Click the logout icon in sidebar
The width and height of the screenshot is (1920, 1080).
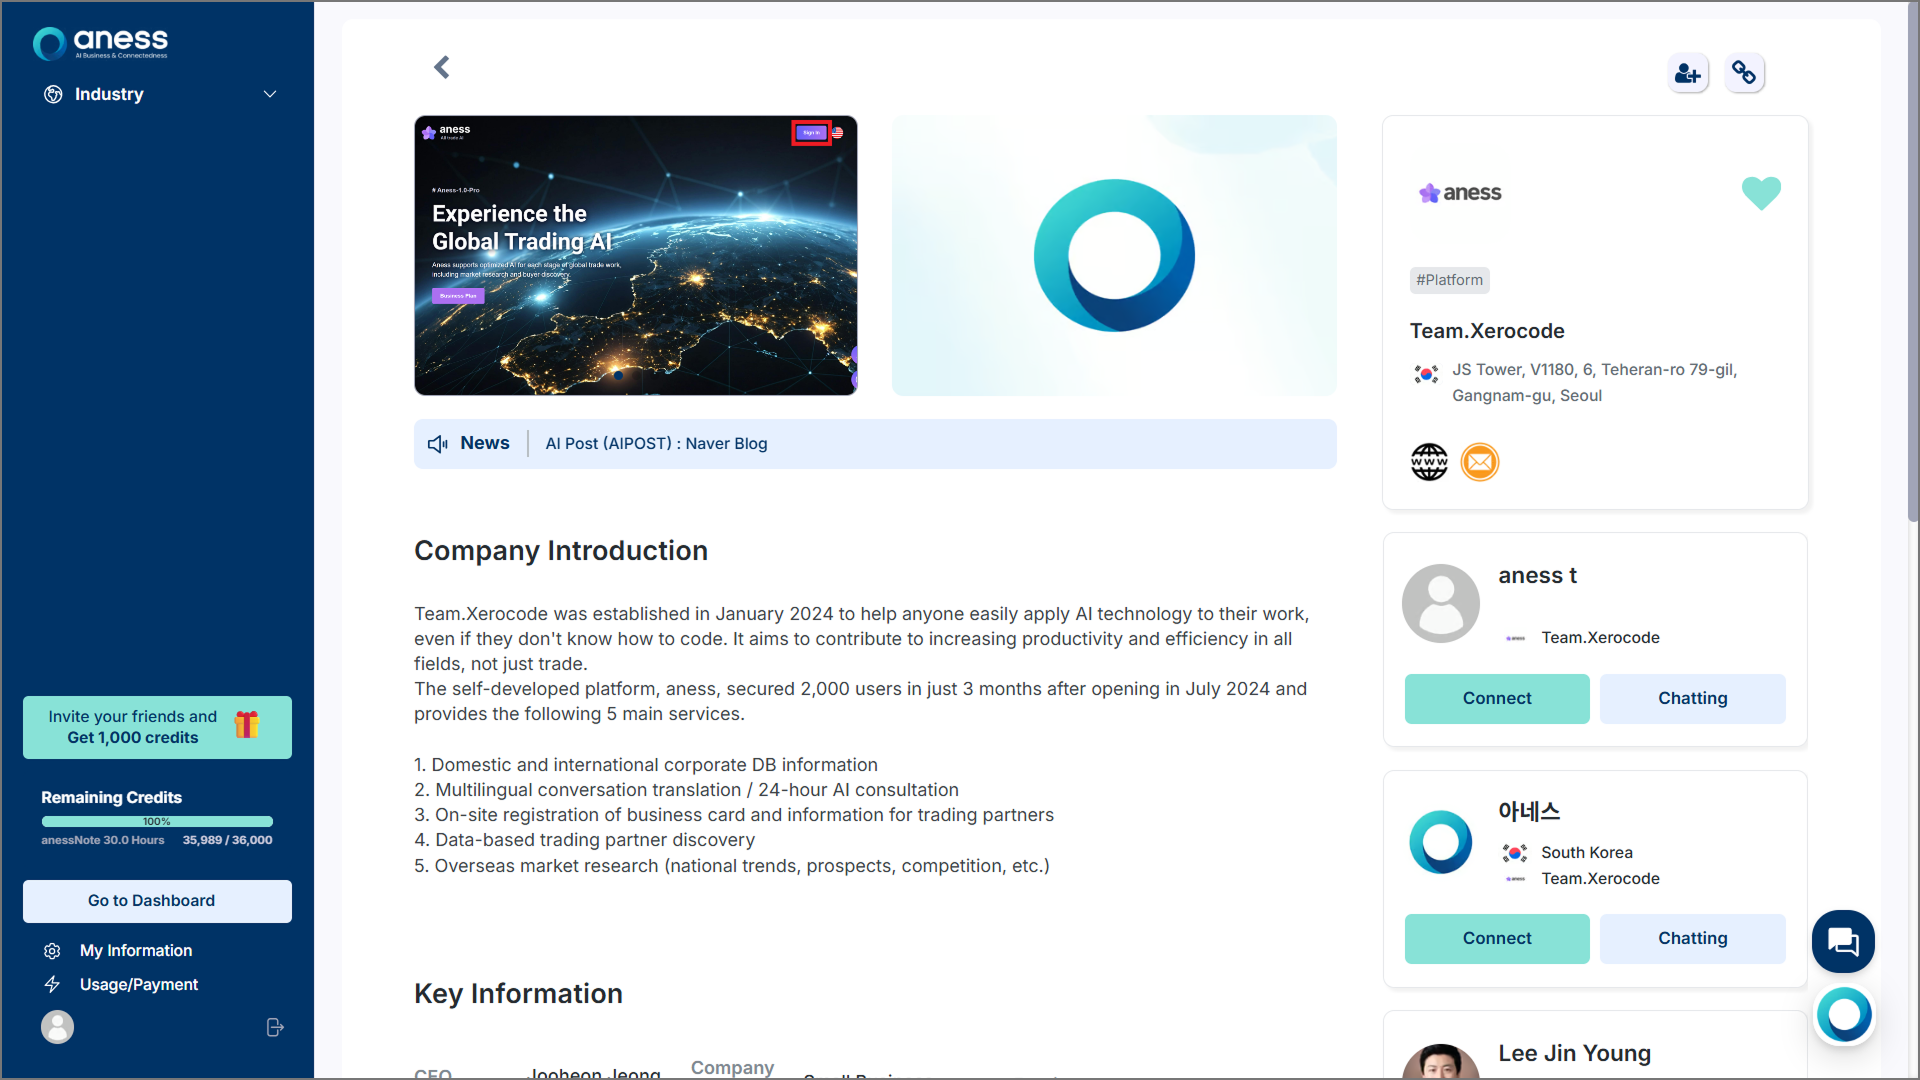(x=275, y=1027)
